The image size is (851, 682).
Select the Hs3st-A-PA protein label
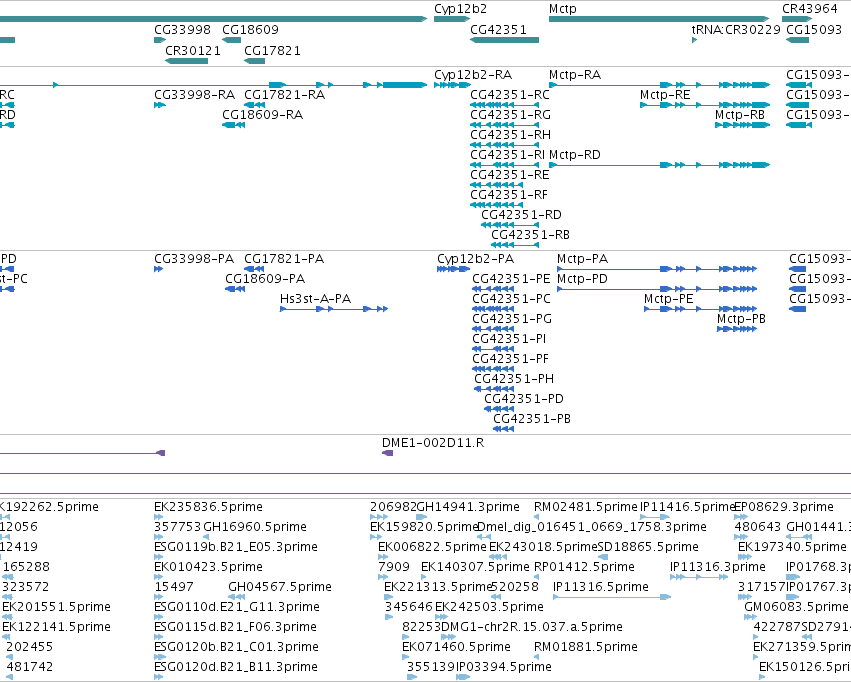tap(315, 299)
